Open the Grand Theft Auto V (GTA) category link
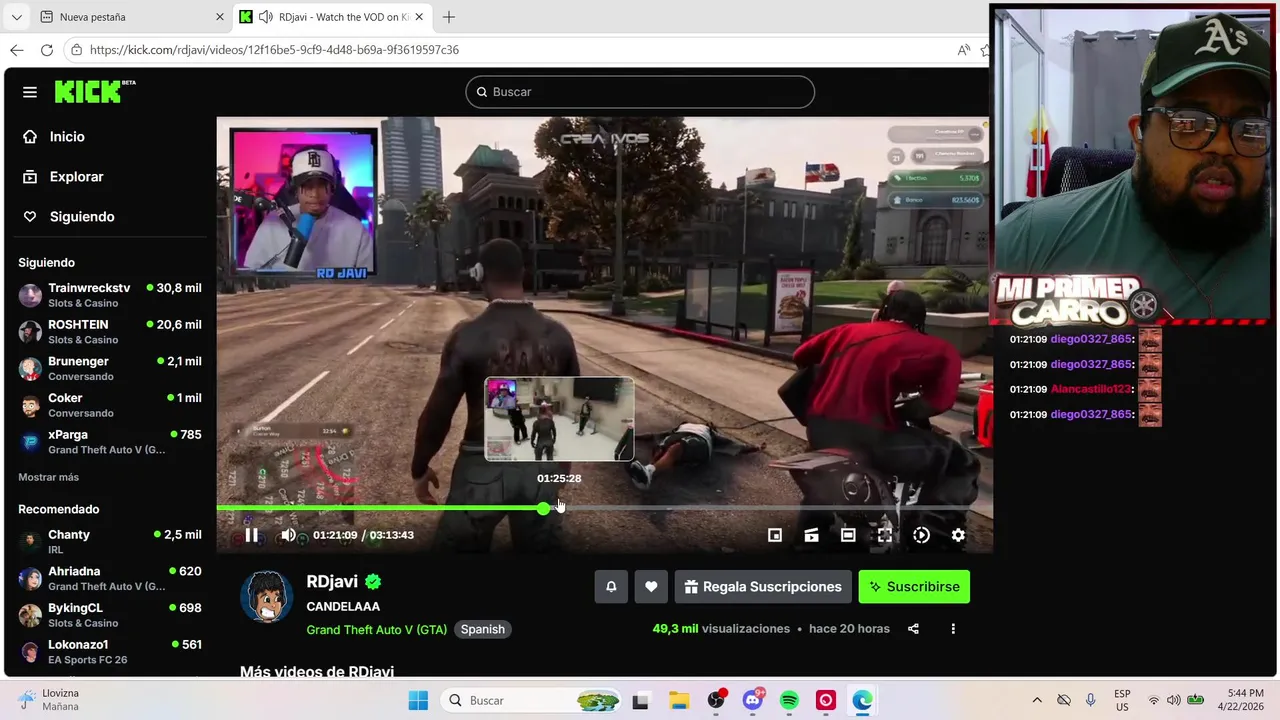This screenshot has height=720, width=1280. click(377, 629)
